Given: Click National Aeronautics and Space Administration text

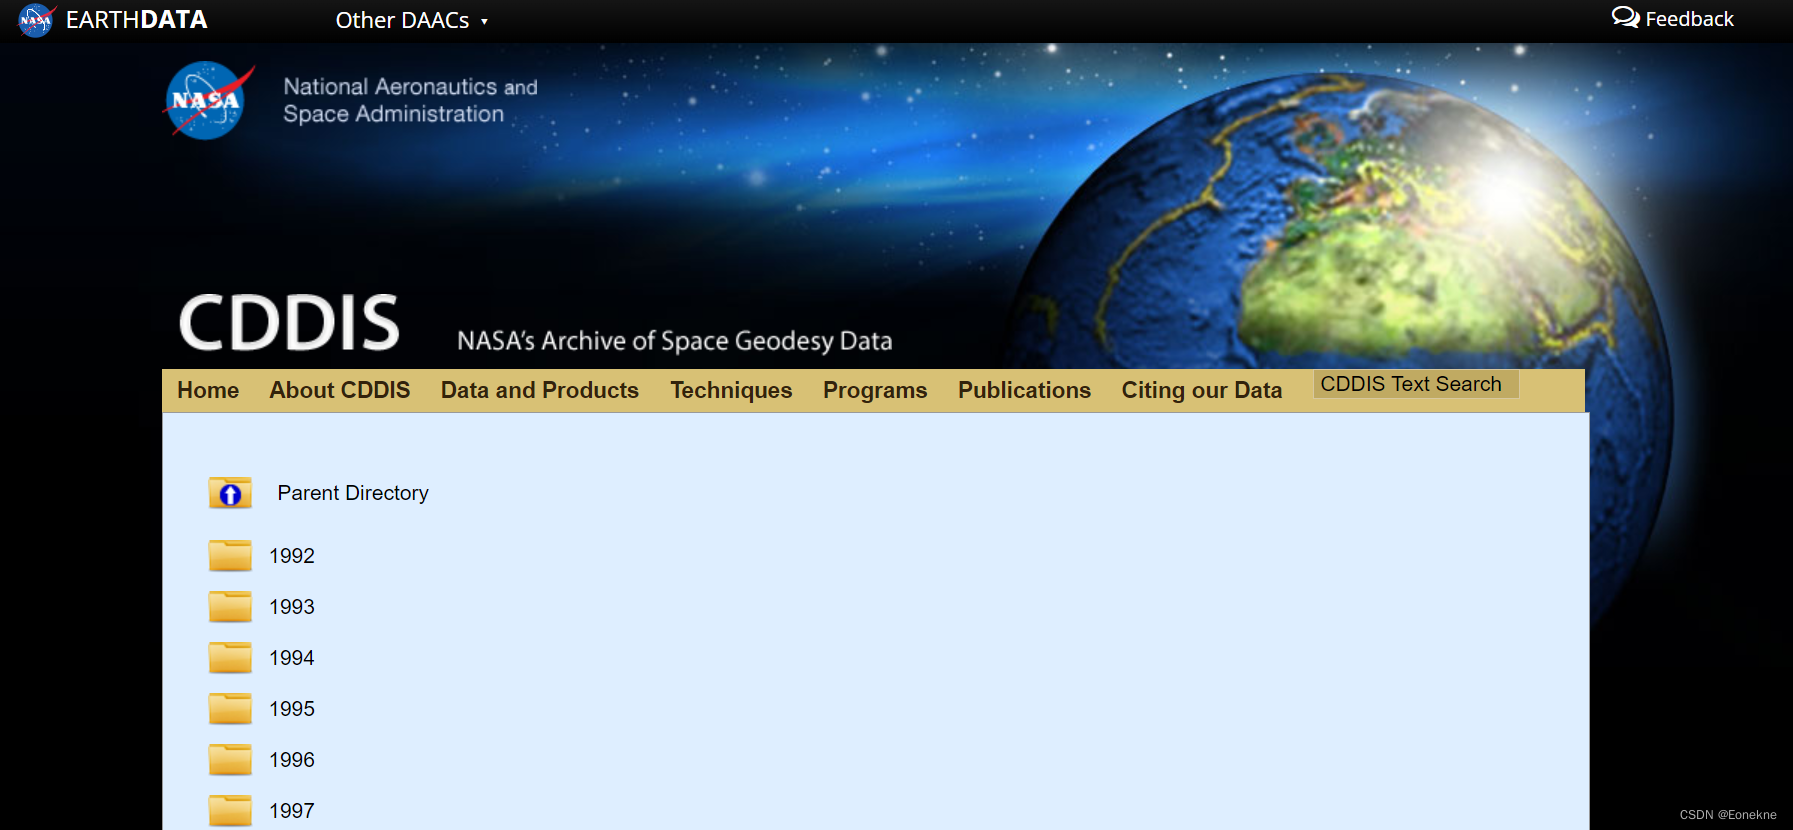Looking at the screenshot, I should point(410,100).
